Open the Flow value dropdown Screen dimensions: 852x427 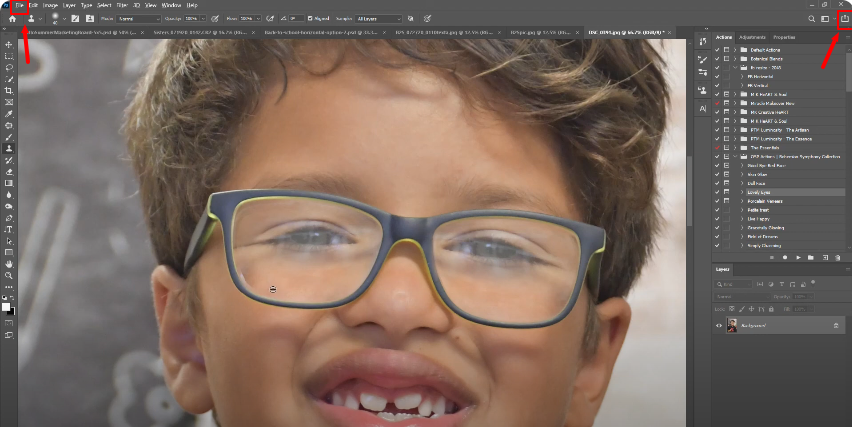258,18
